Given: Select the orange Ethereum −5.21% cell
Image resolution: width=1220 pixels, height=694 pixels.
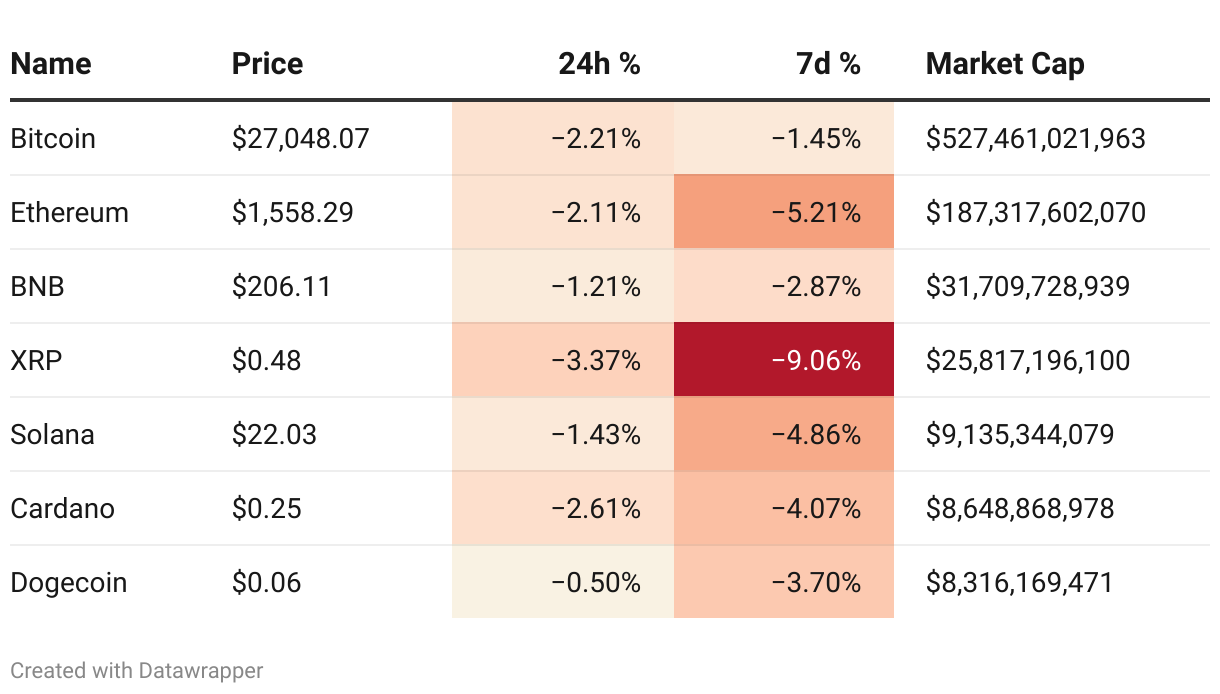Looking at the screenshot, I should click(784, 212).
